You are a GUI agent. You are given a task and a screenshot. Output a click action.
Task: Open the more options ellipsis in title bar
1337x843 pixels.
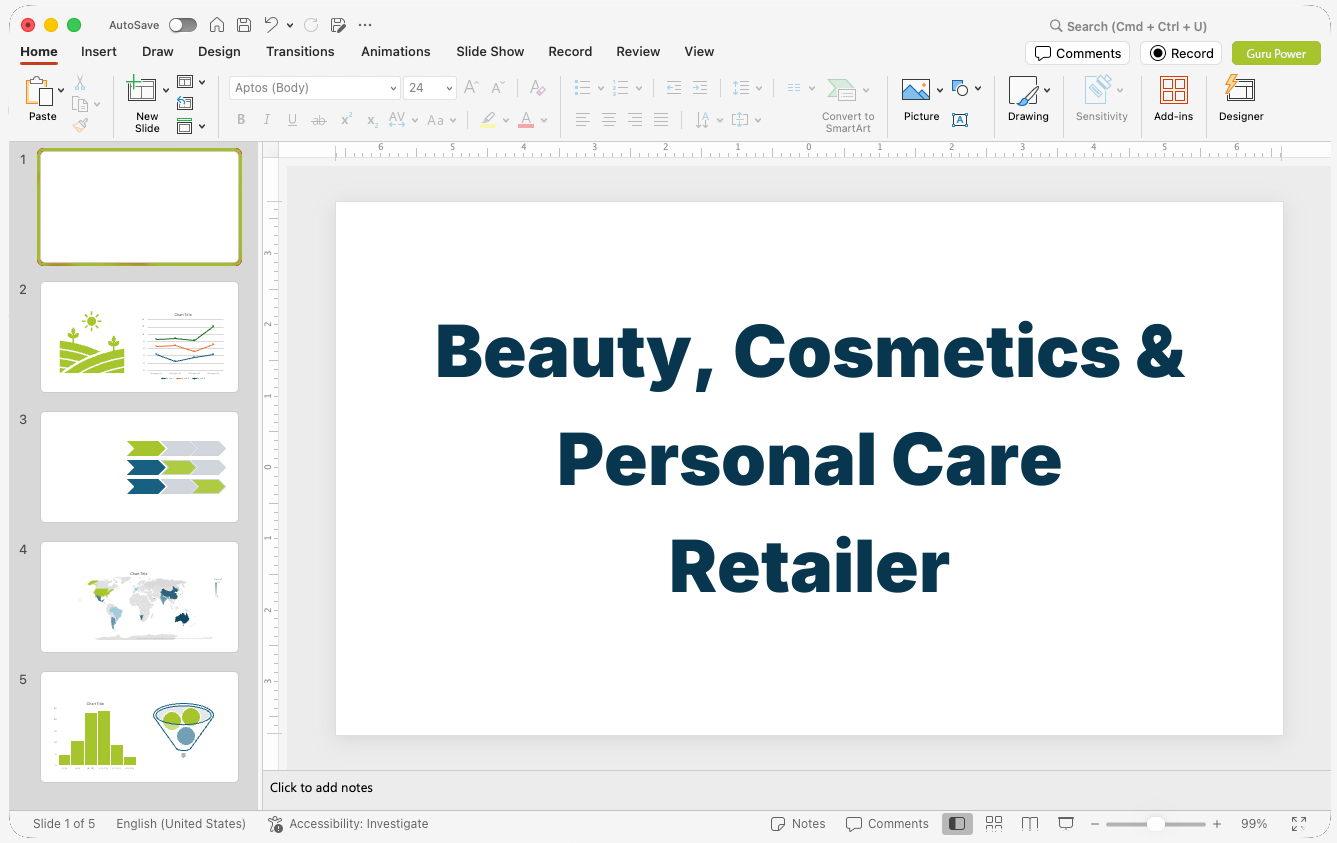pyautogui.click(x=365, y=25)
